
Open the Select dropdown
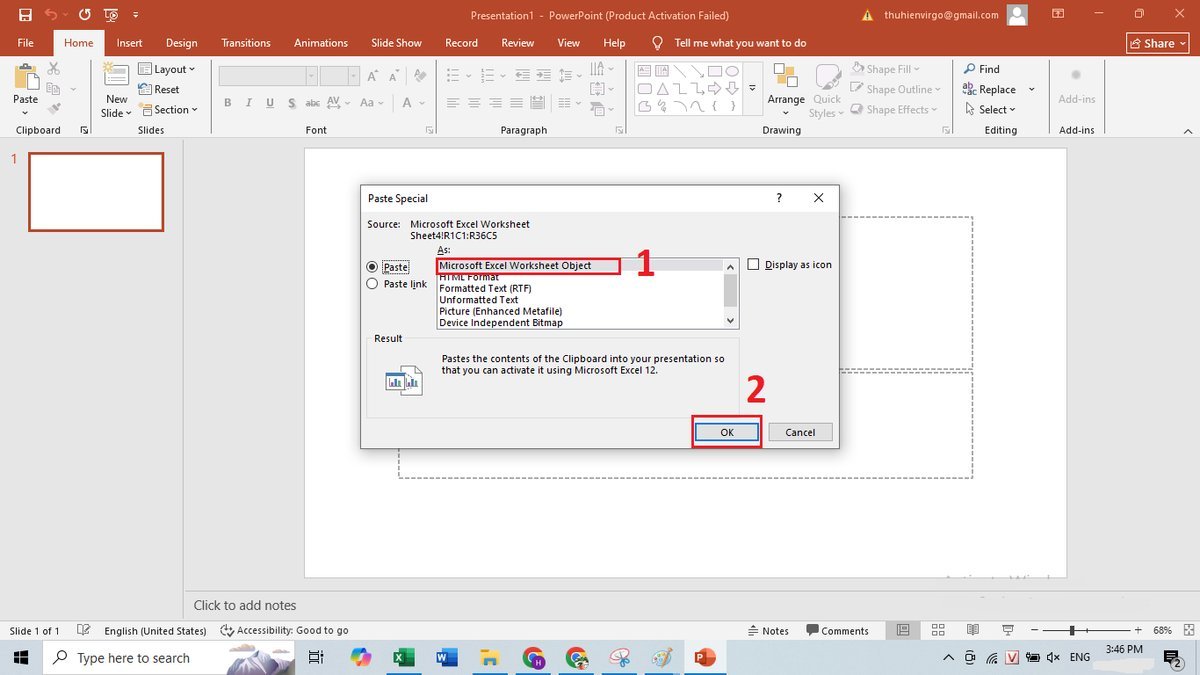(x=989, y=109)
